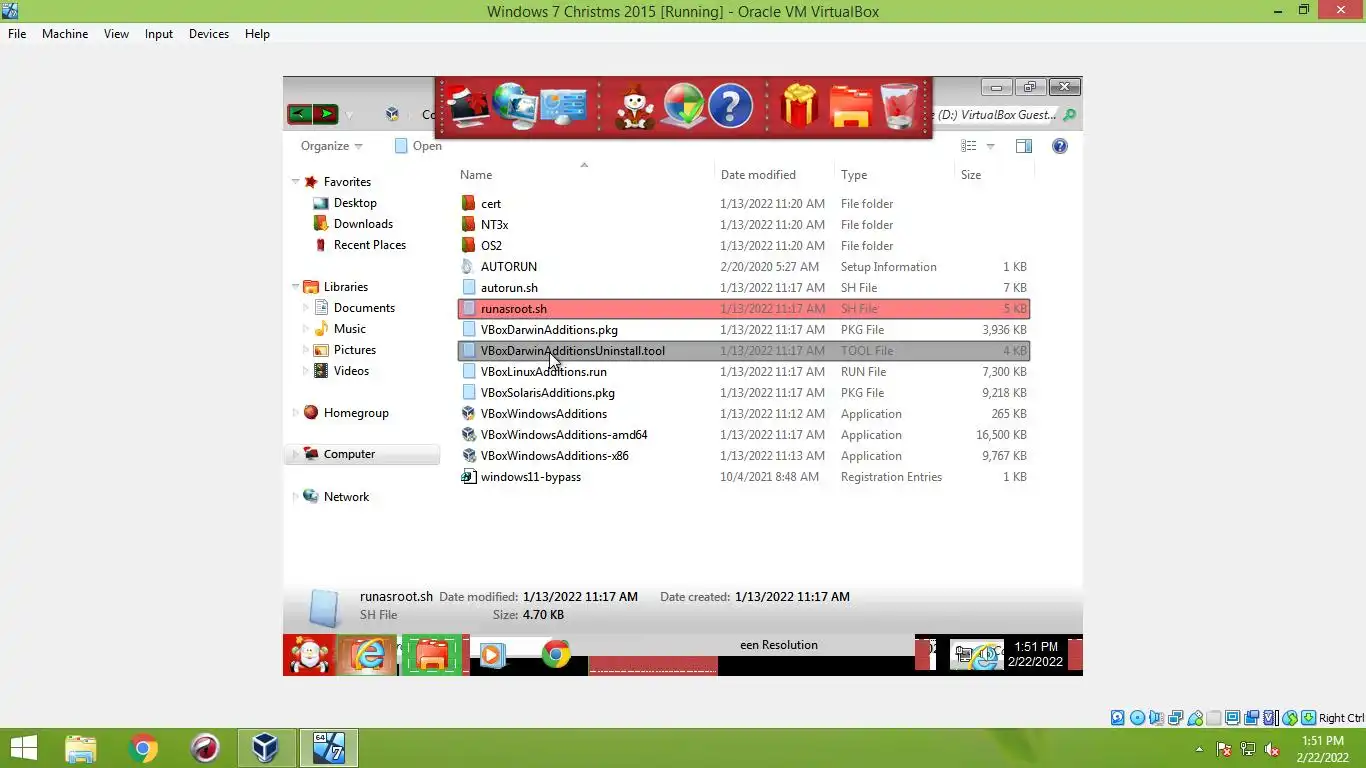
Task: Open the Organize dropdown menu
Action: point(332,146)
